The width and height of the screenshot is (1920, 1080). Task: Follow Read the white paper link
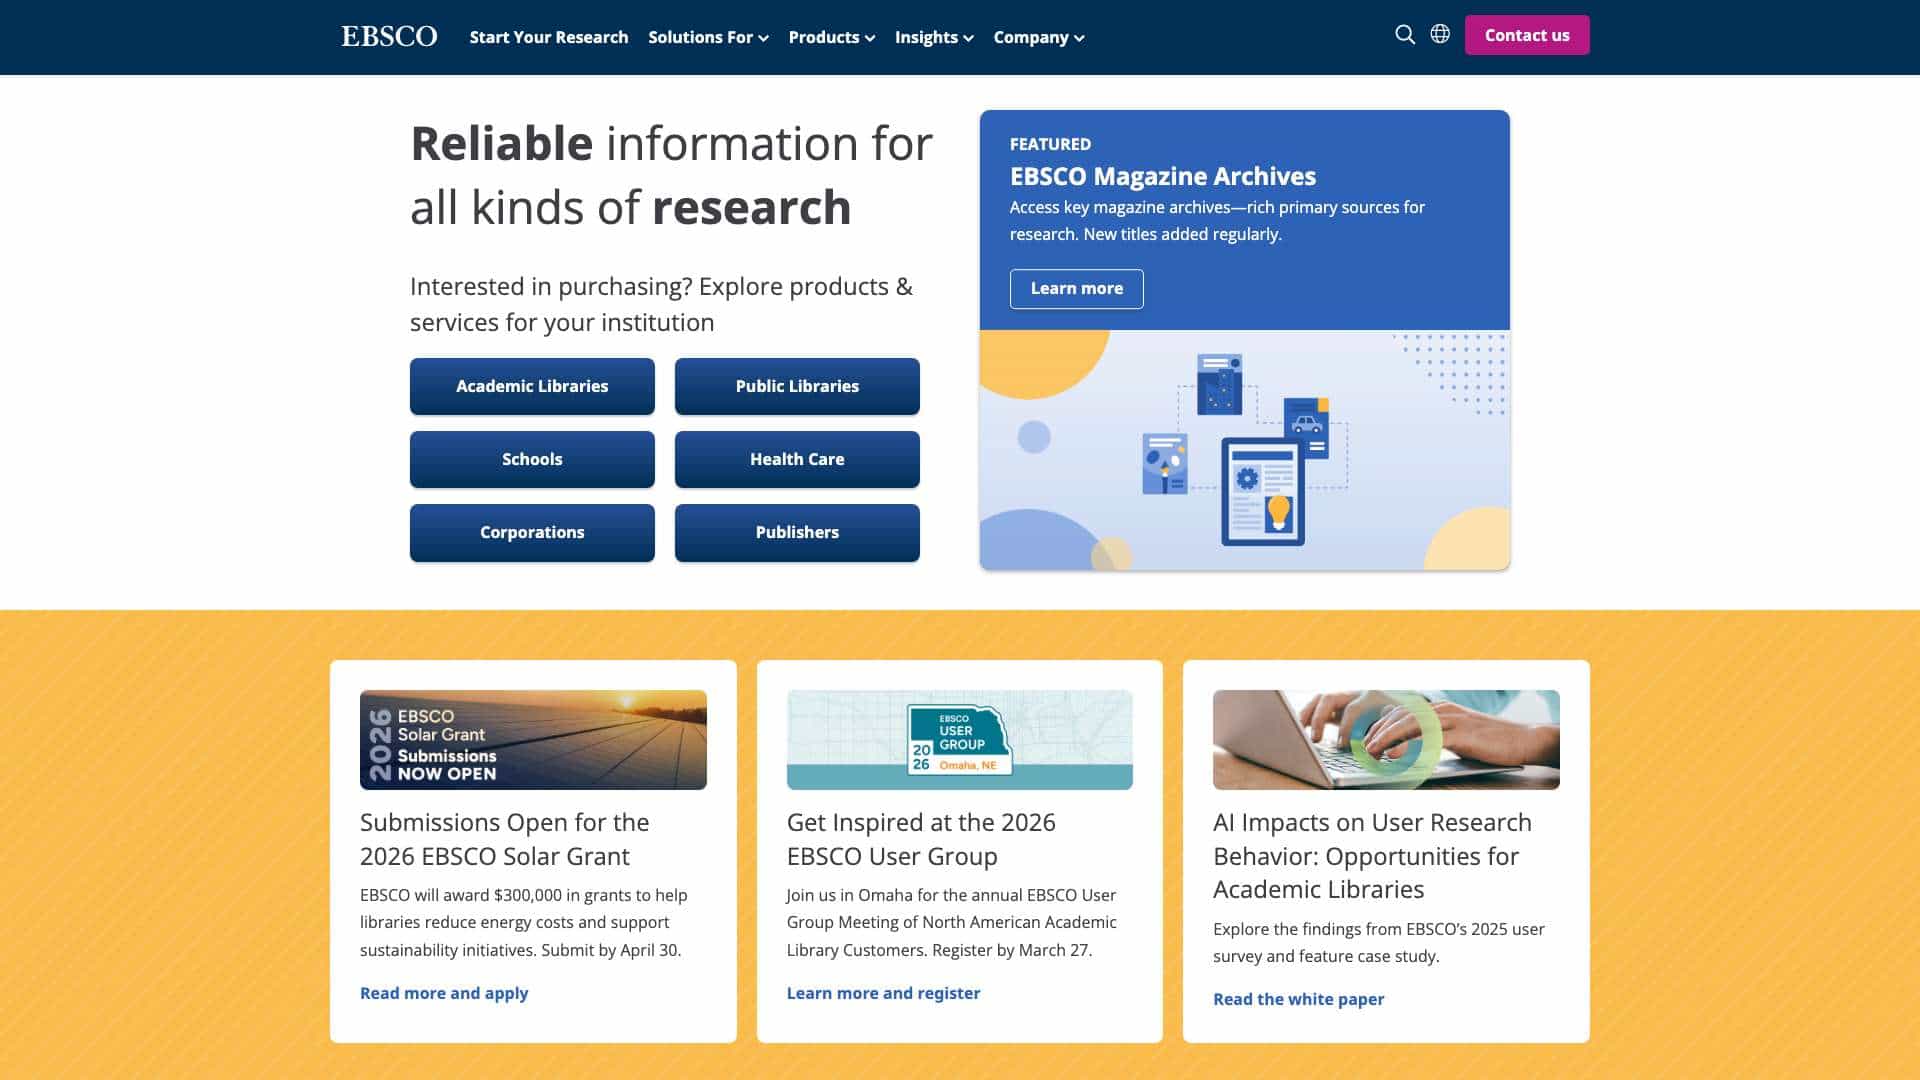pos(1298,999)
